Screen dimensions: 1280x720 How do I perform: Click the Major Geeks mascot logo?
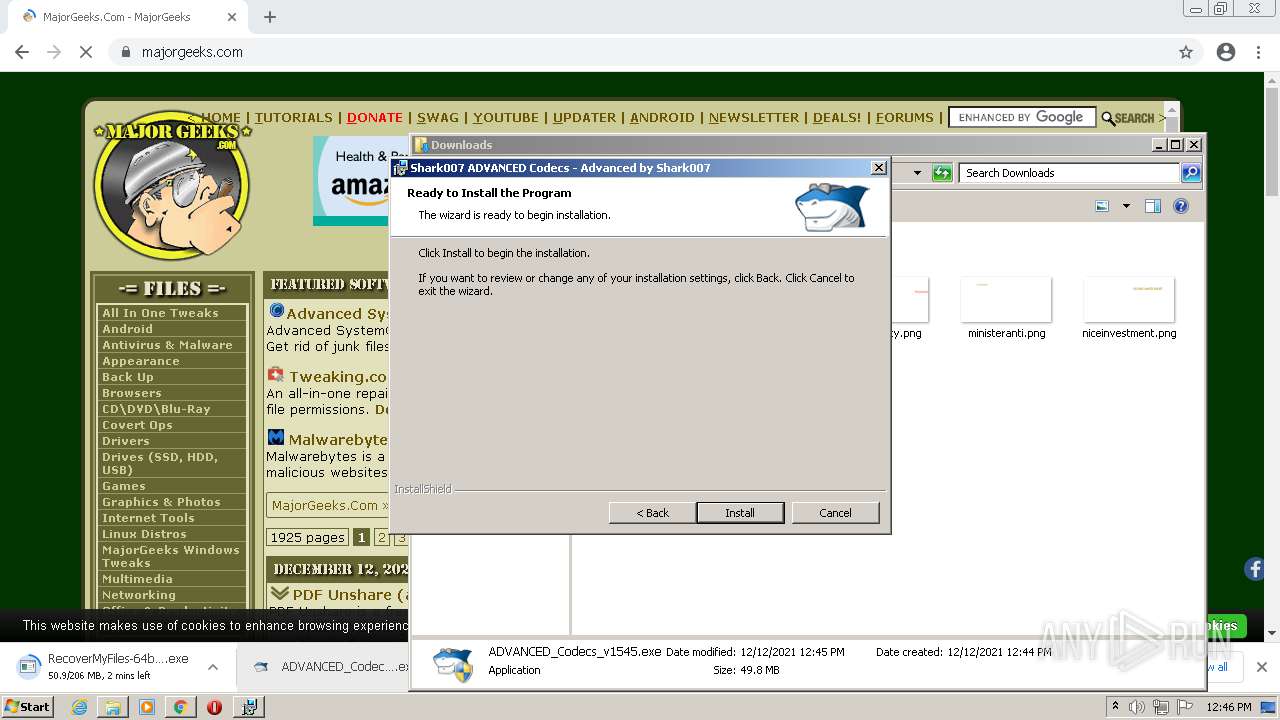(x=172, y=186)
